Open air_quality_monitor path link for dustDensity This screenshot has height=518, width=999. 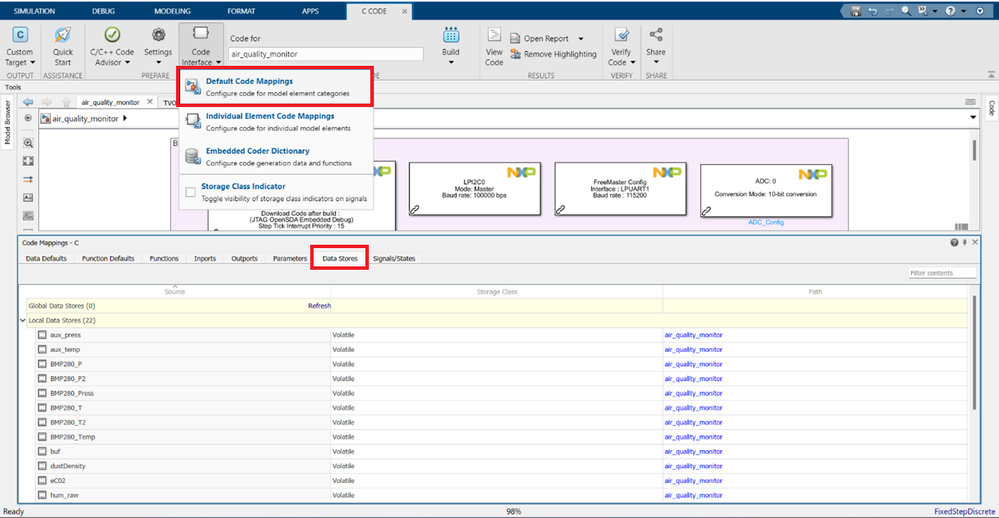[x=693, y=466]
